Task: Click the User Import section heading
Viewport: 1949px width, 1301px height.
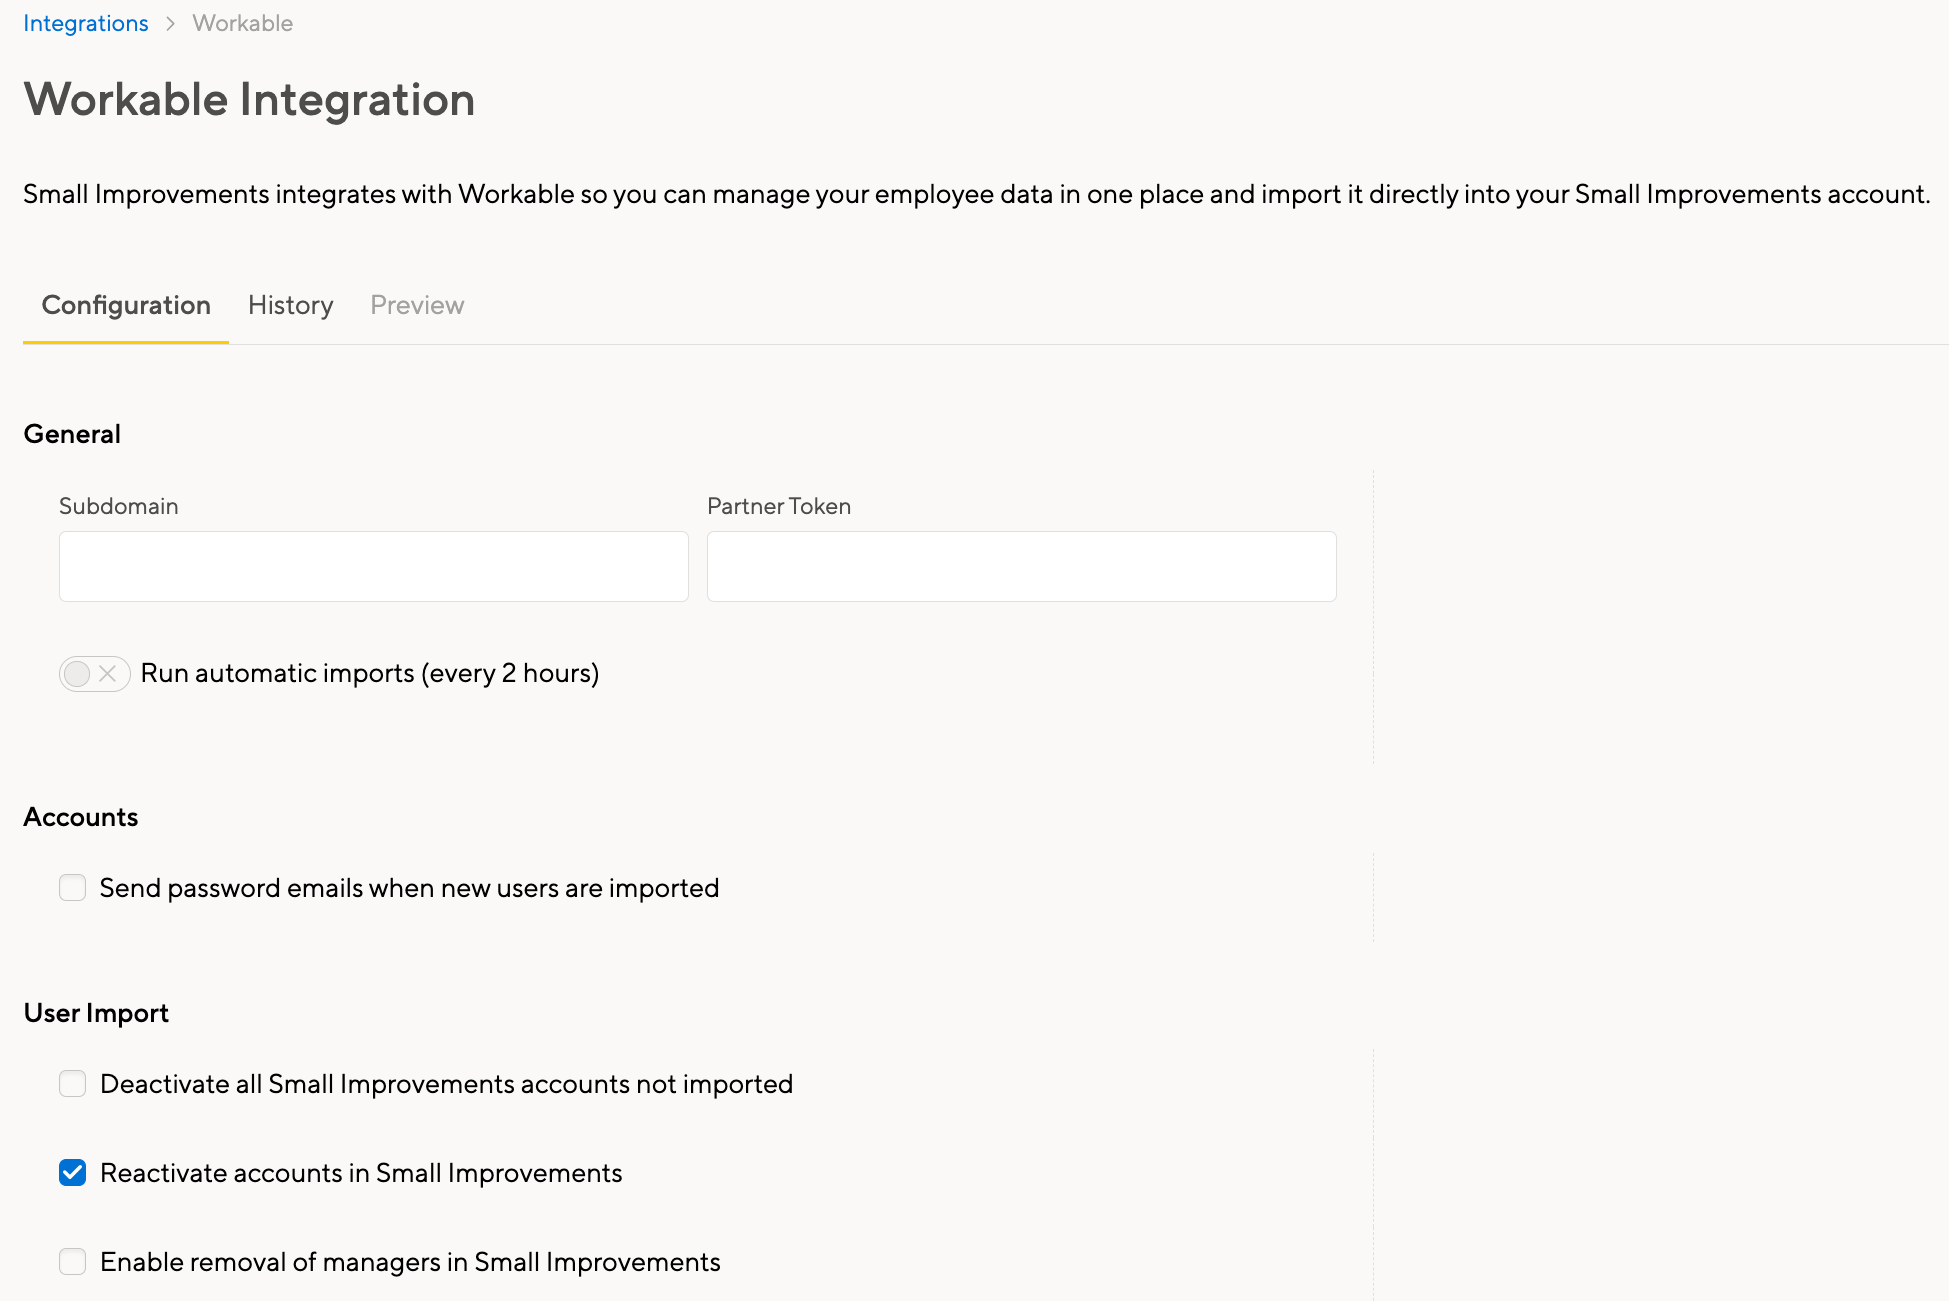Action: pyautogui.click(x=96, y=1013)
